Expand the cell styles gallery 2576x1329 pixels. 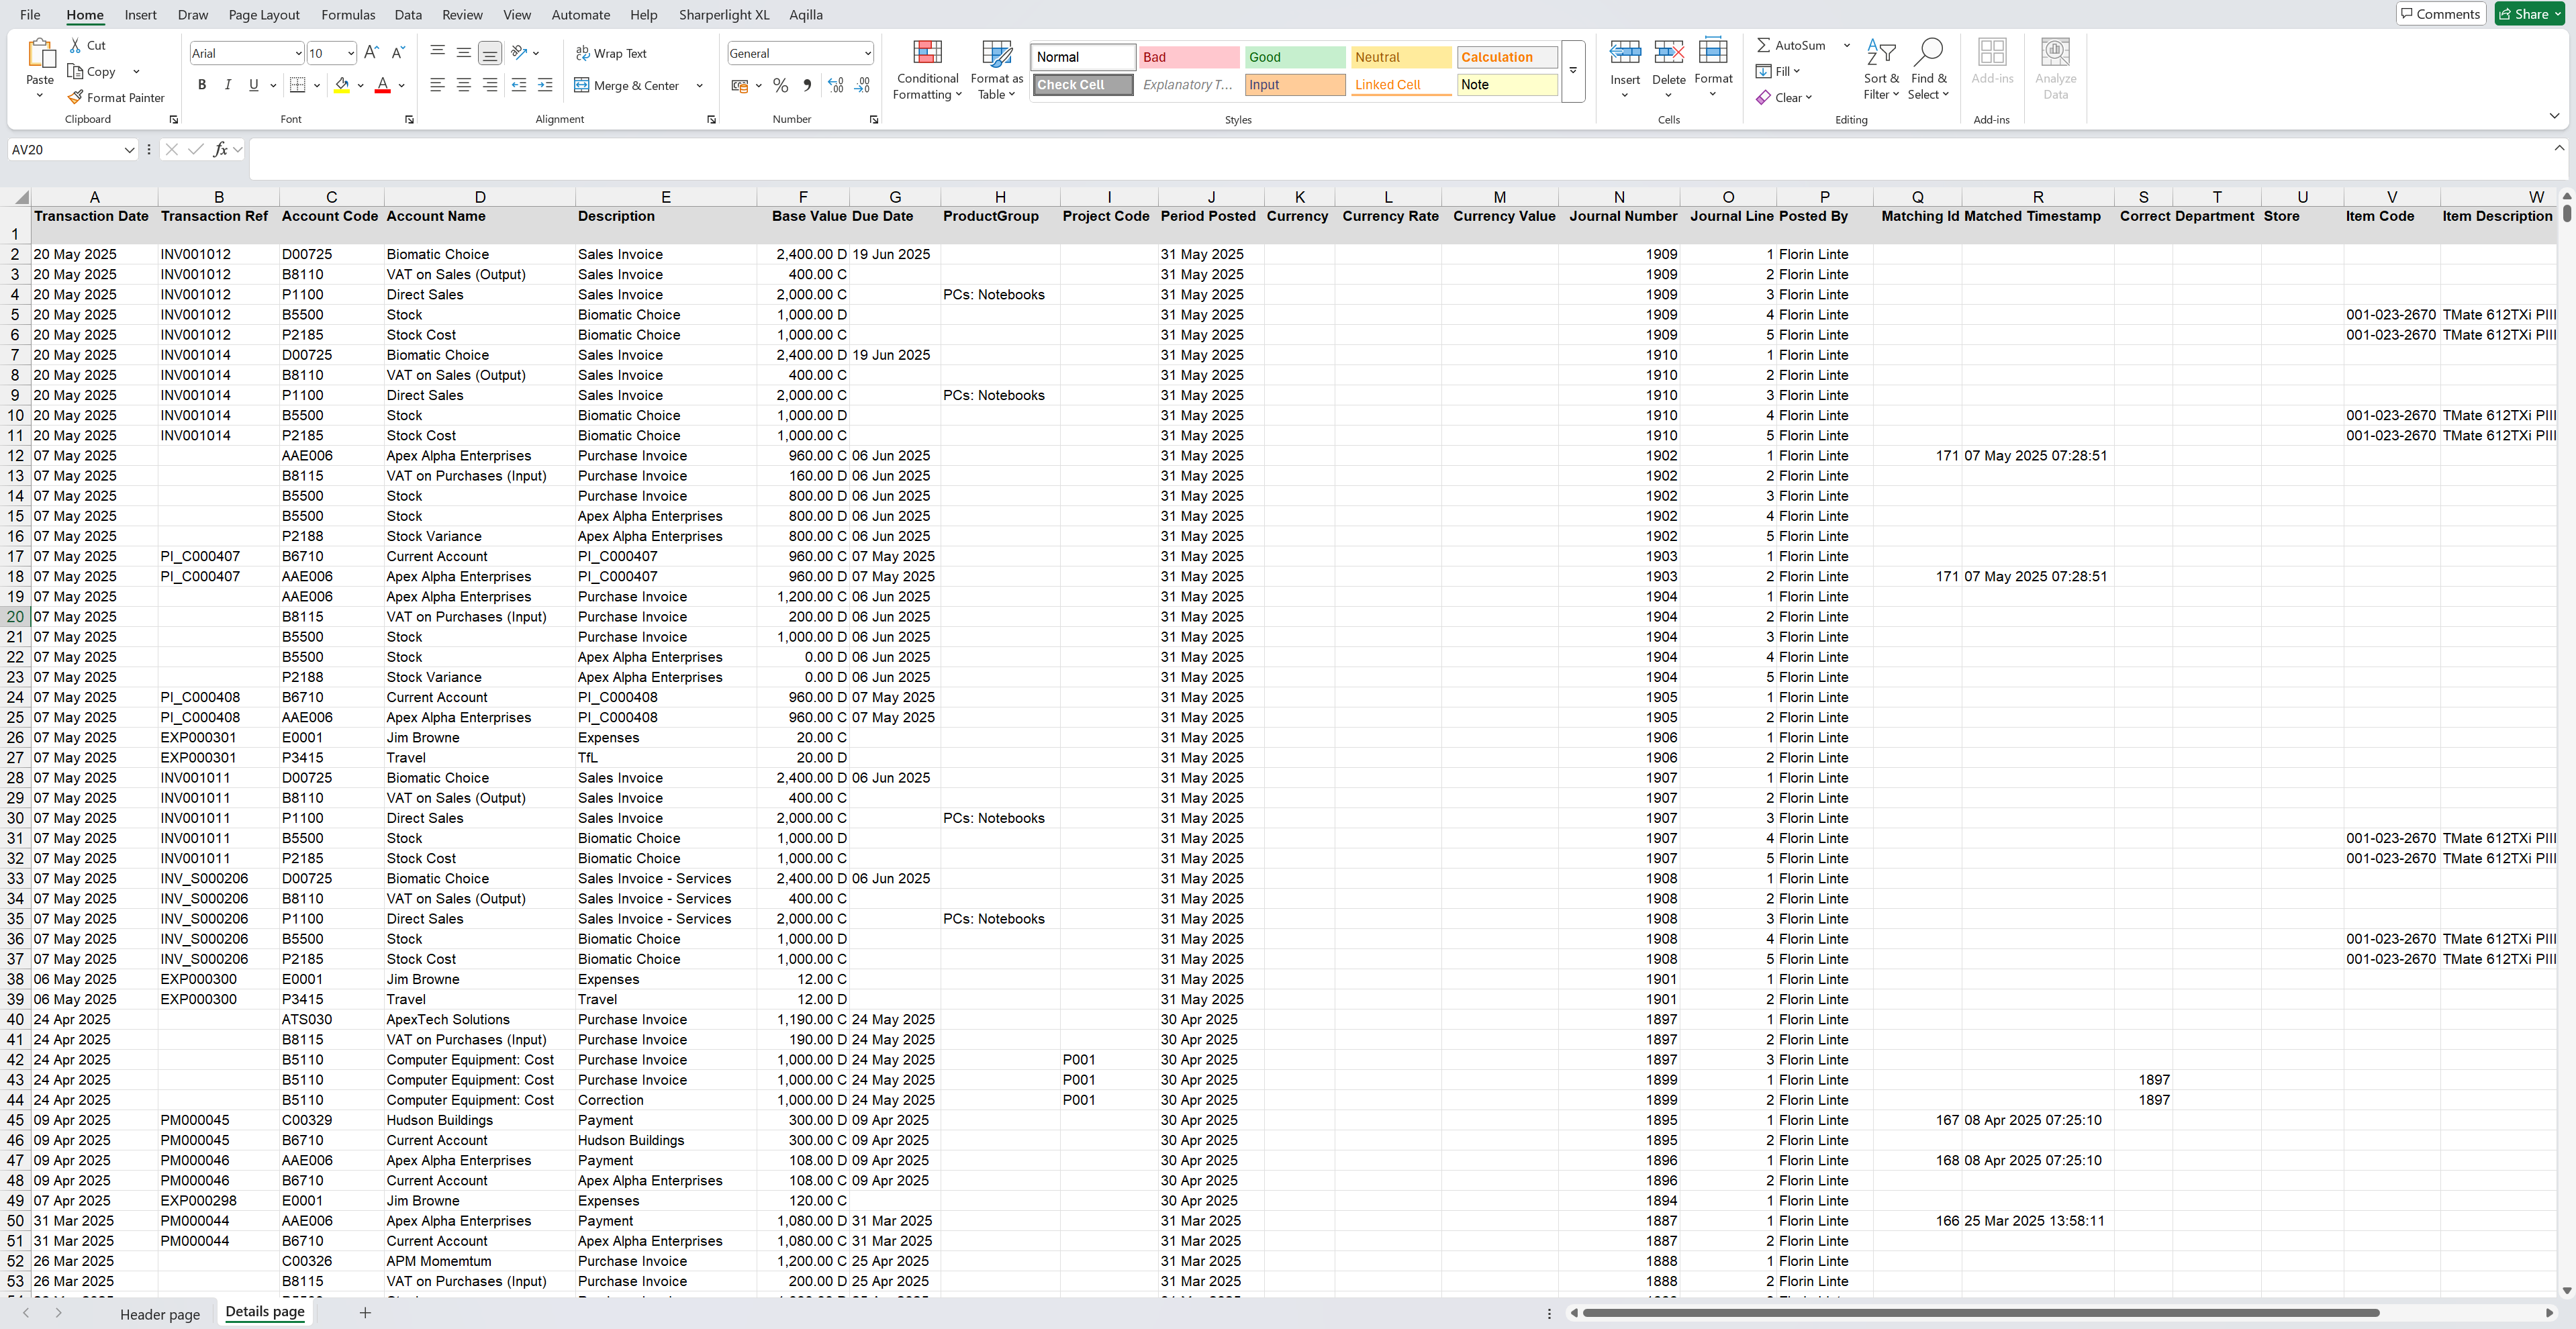click(1572, 71)
